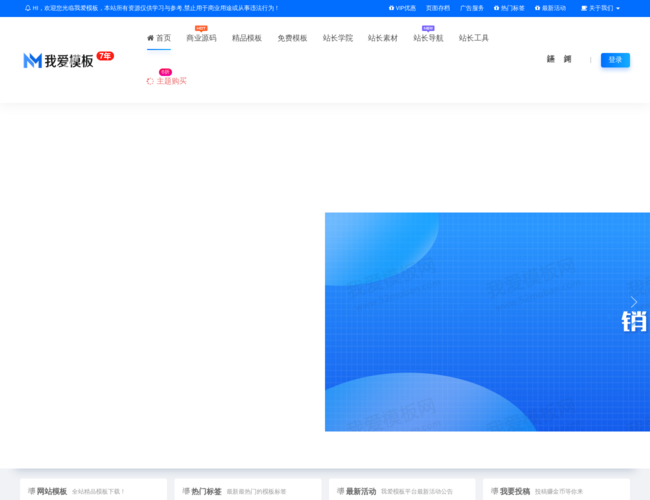Open the 站长学院 menu item
The image size is (650, 500).
coord(337,38)
